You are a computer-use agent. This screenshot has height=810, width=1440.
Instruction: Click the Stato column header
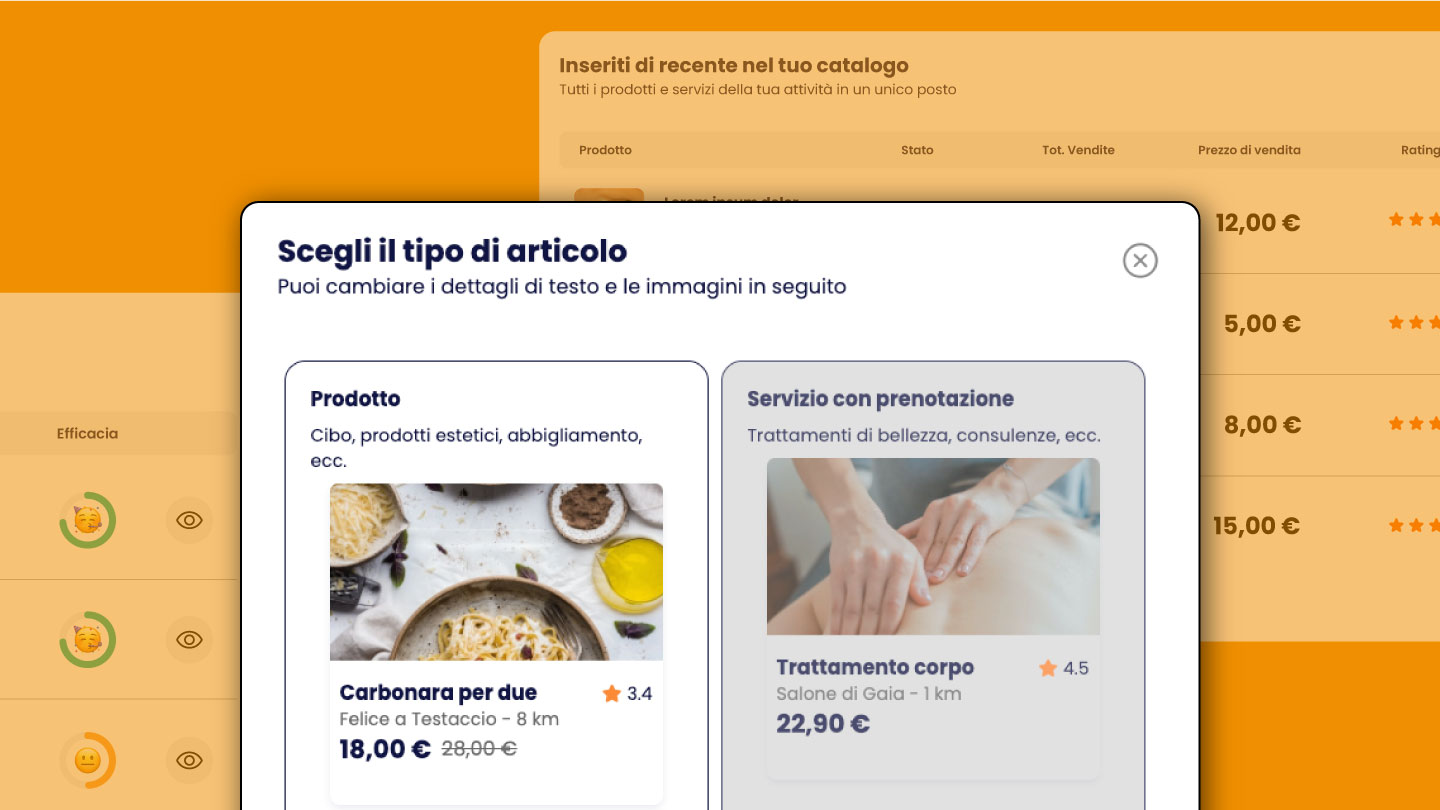[x=917, y=150]
